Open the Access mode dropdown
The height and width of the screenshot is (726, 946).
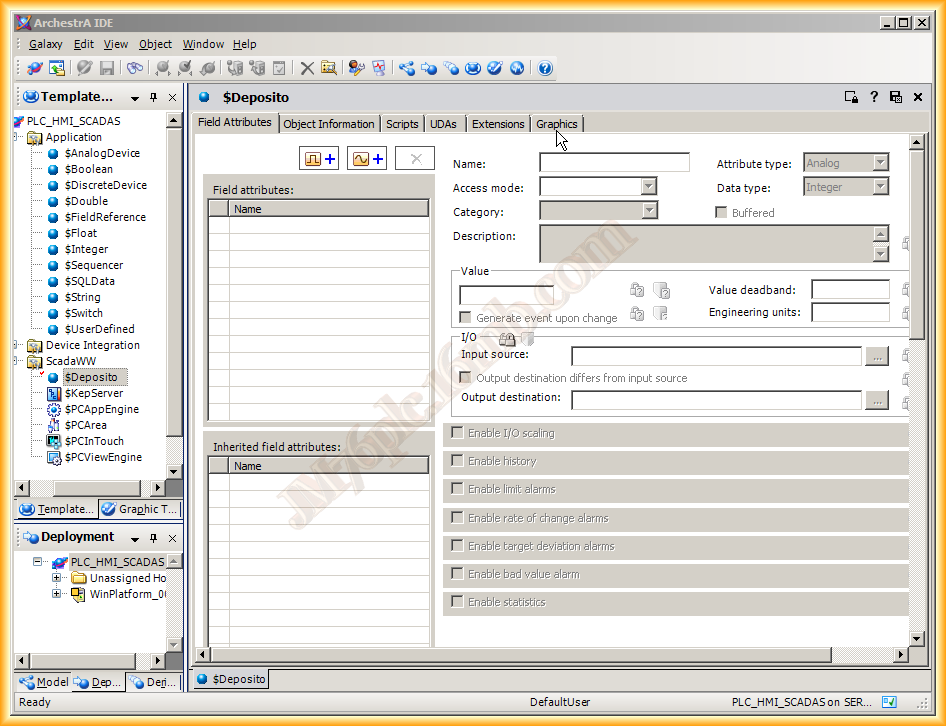[x=648, y=187]
